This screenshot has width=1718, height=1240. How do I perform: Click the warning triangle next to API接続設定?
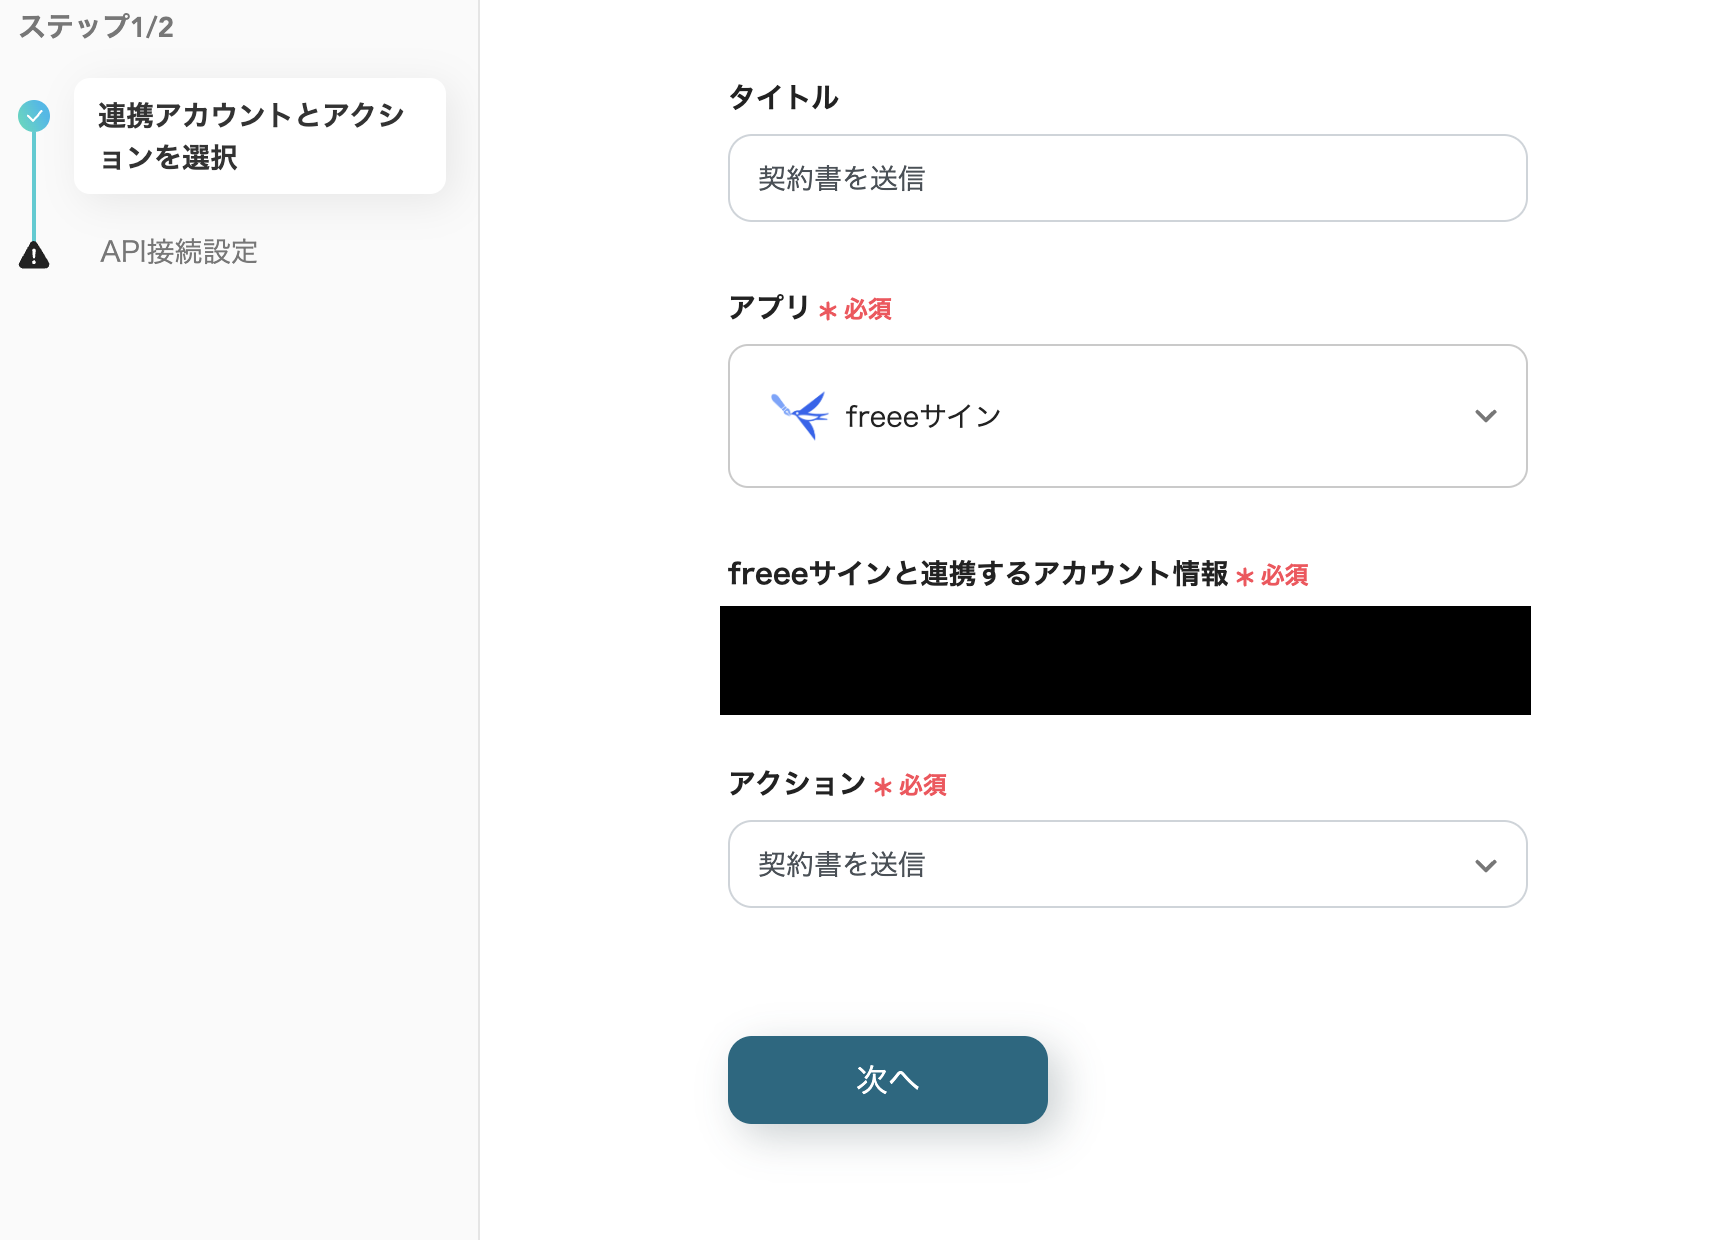pyautogui.click(x=34, y=253)
